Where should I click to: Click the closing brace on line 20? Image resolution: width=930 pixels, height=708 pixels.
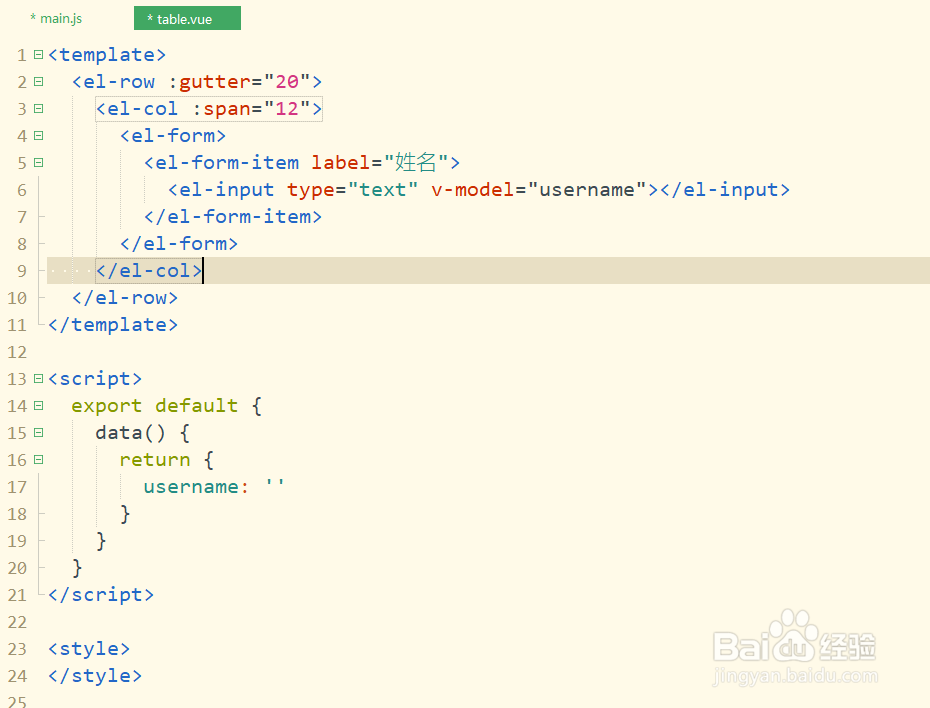[77, 568]
